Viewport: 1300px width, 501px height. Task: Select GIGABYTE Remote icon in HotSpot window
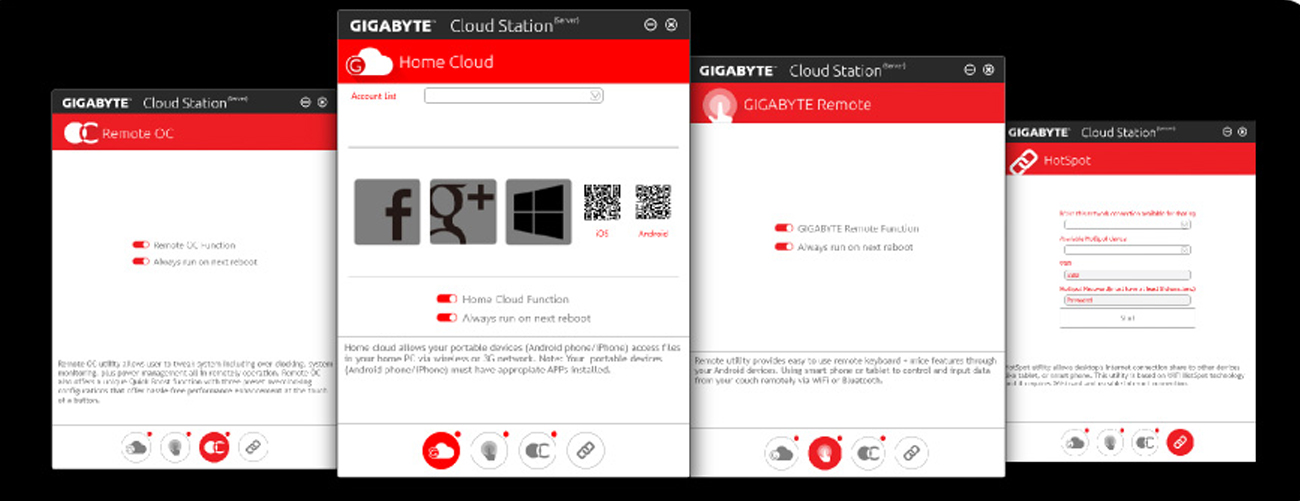coord(1110,442)
